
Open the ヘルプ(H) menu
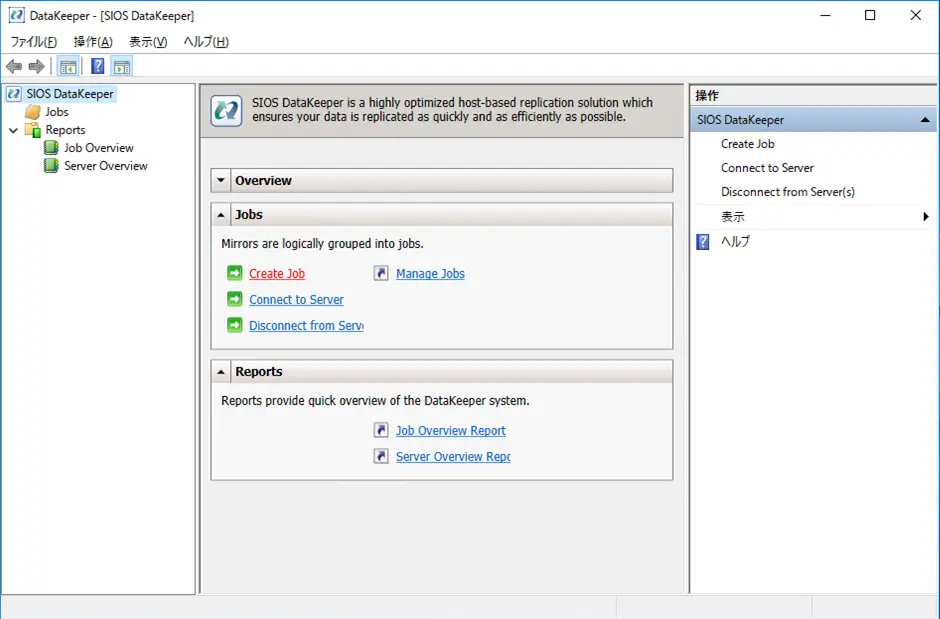pyautogui.click(x=206, y=42)
